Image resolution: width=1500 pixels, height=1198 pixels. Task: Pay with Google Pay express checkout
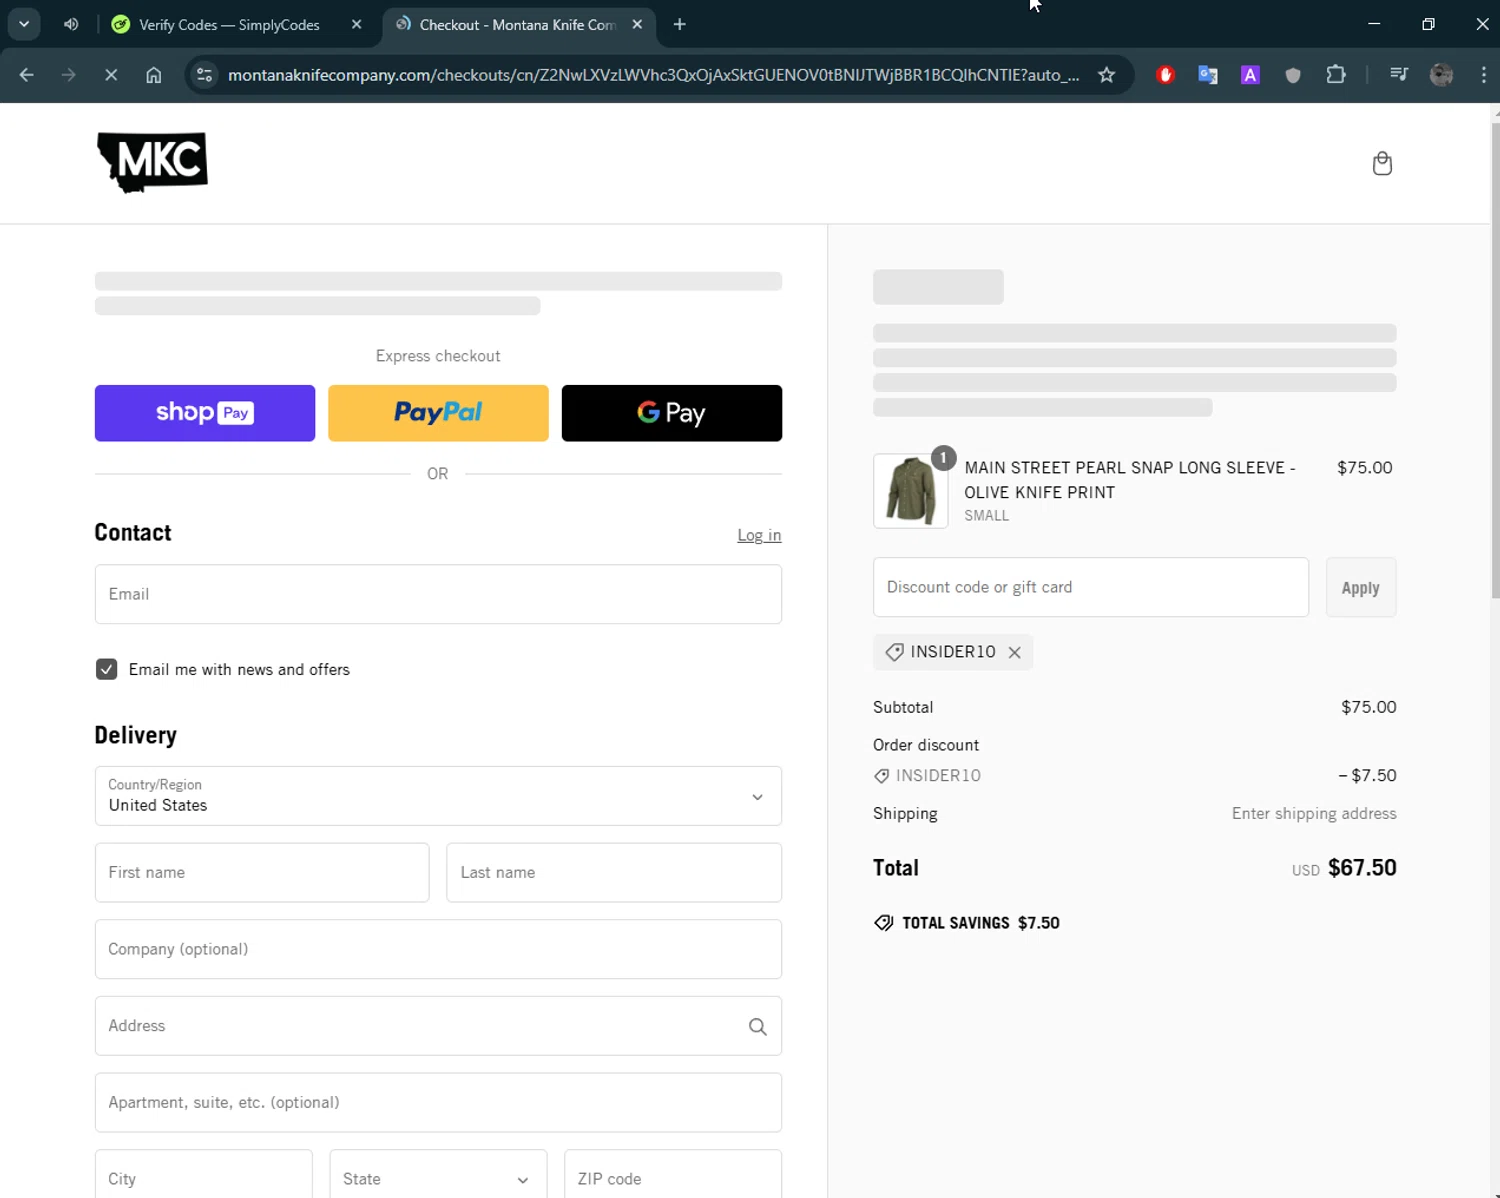(672, 413)
